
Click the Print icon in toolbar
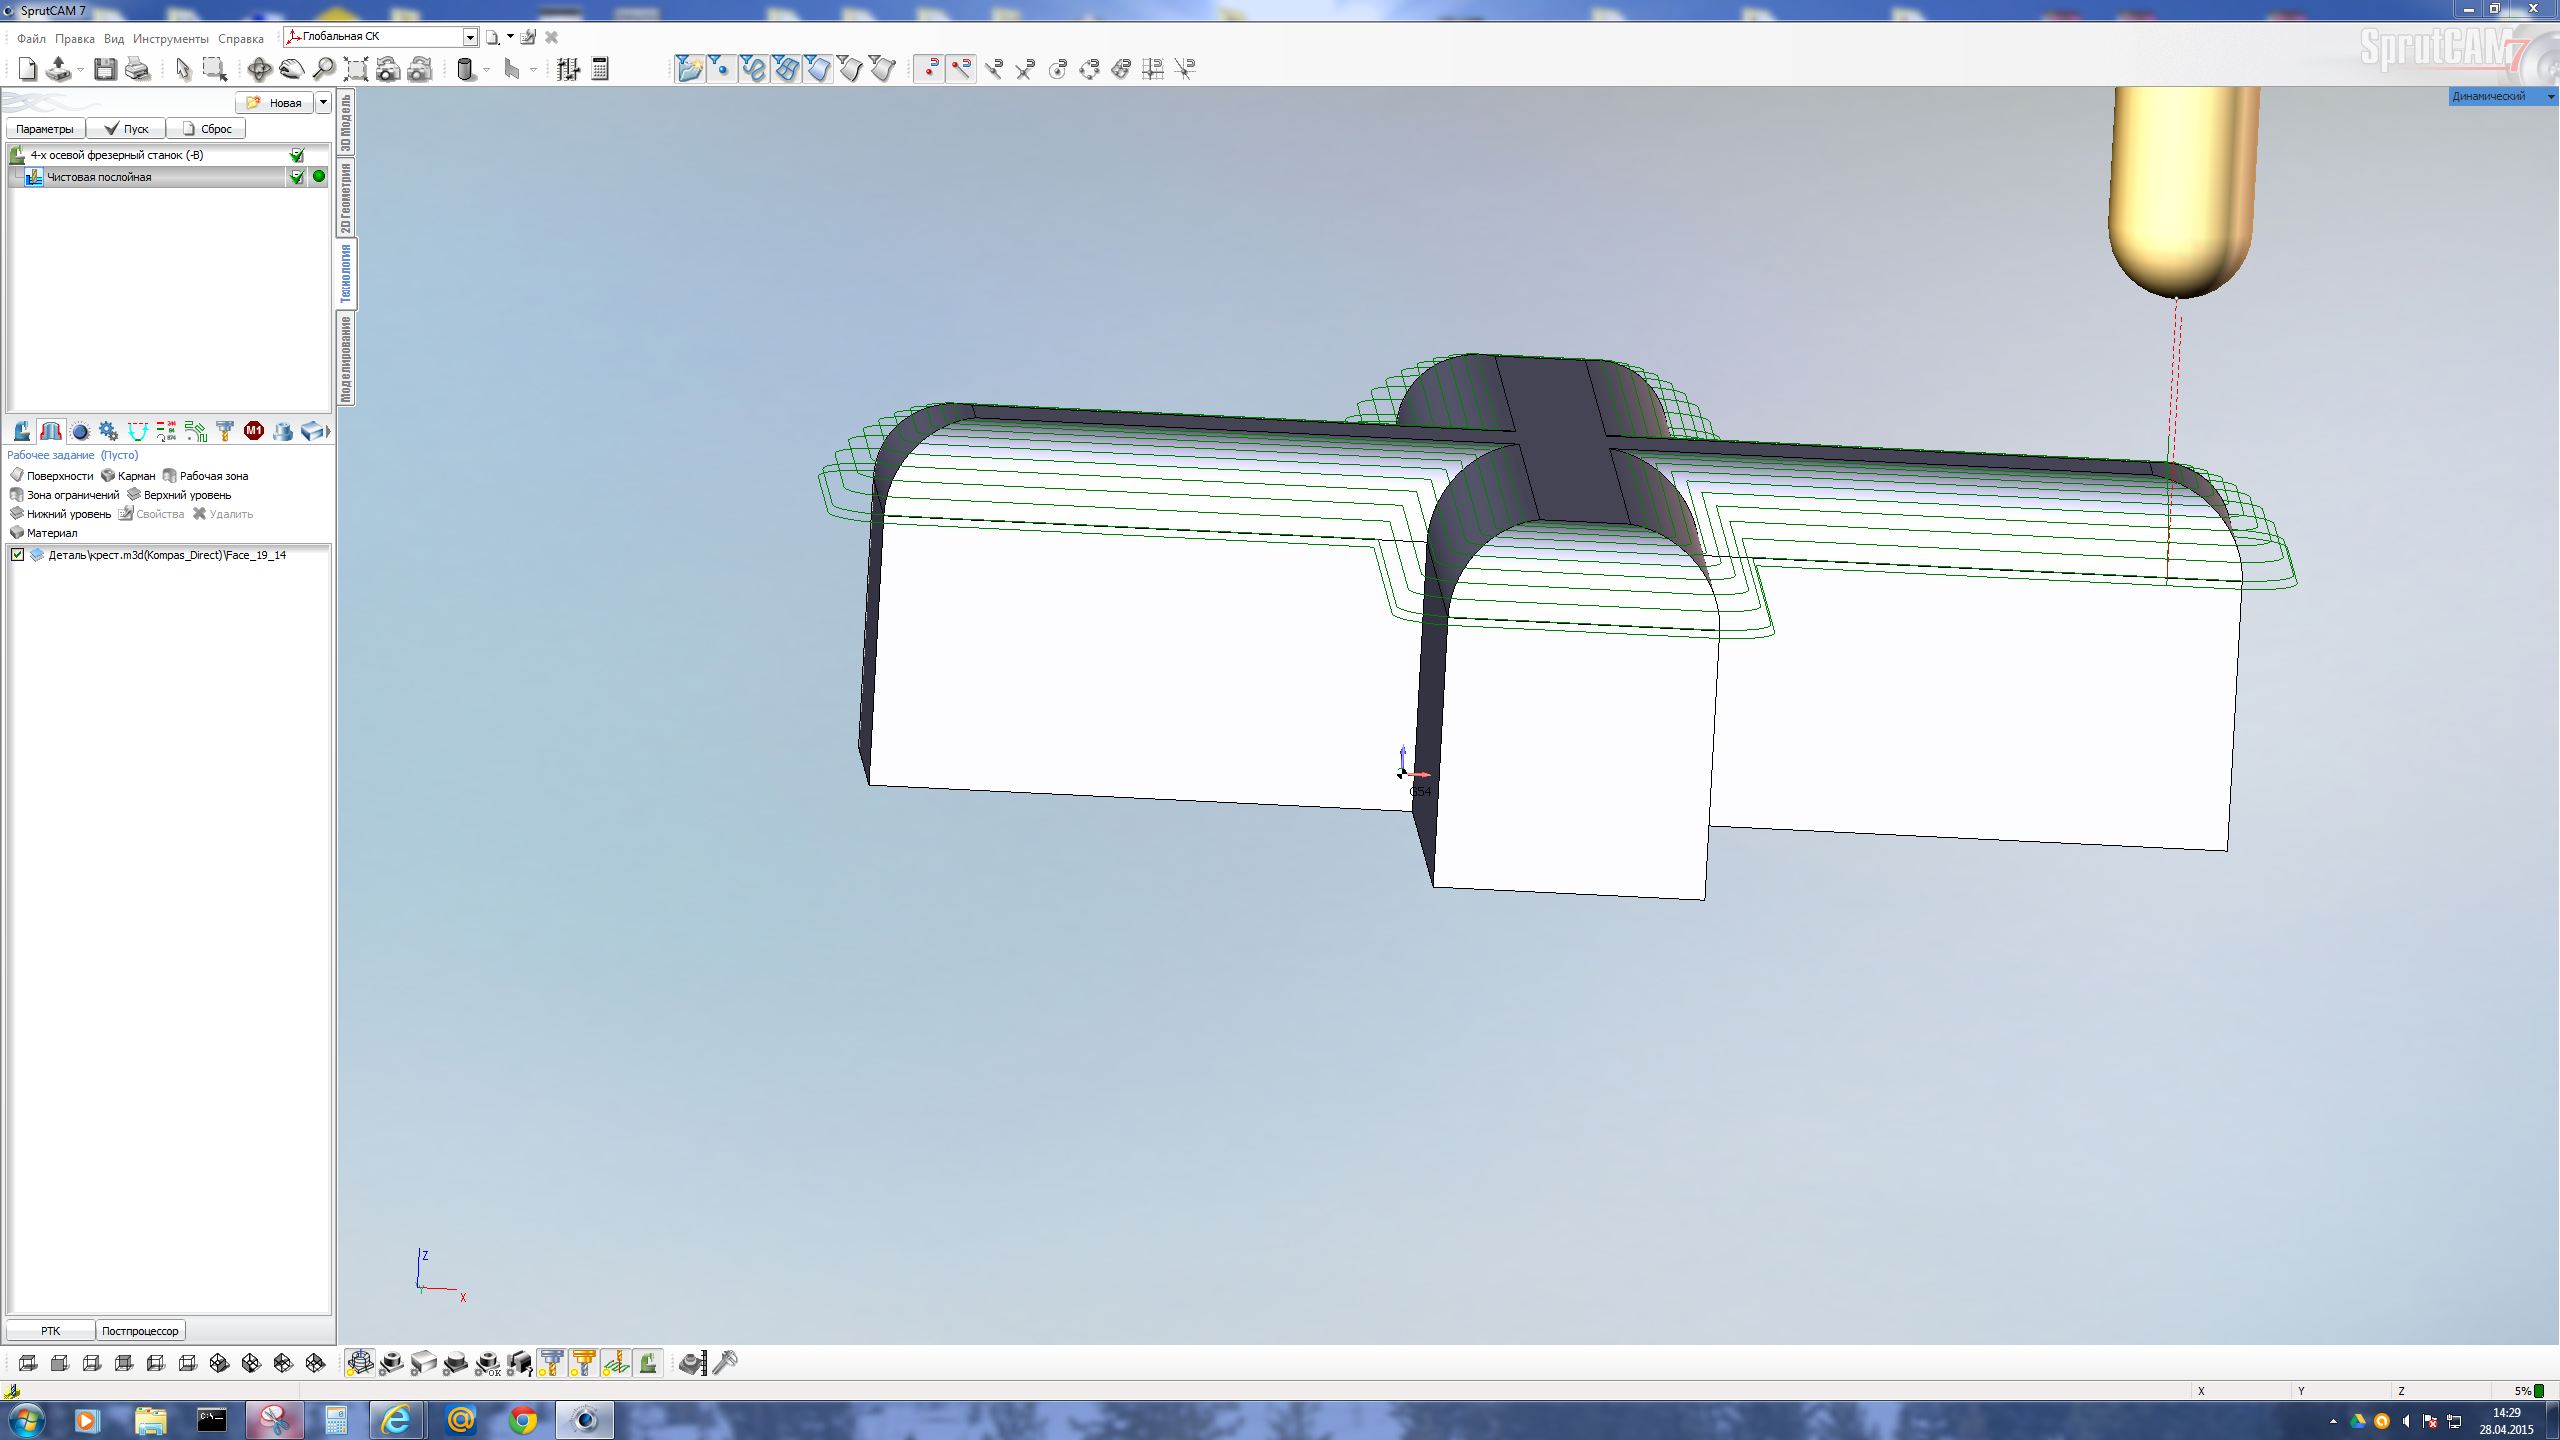pyautogui.click(x=138, y=69)
